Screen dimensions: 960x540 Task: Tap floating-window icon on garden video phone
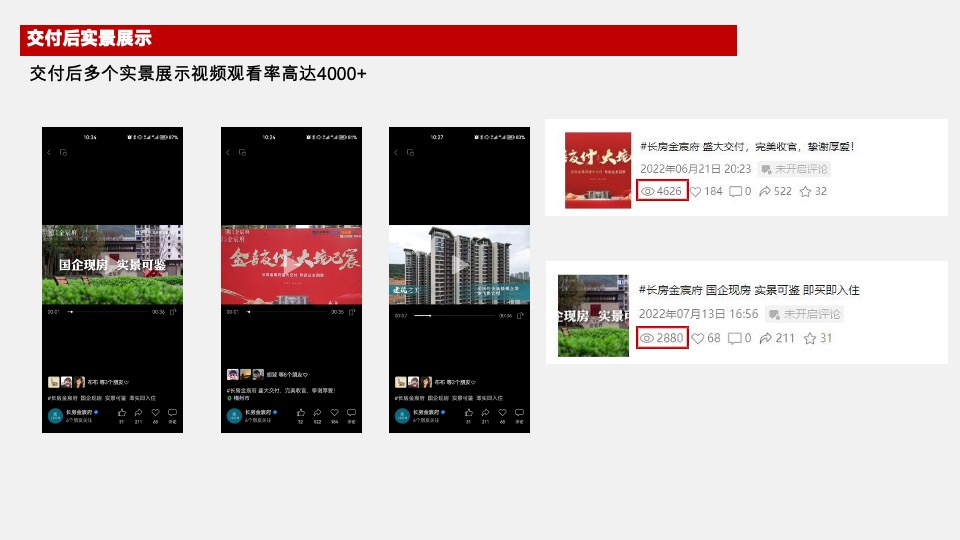pos(63,152)
